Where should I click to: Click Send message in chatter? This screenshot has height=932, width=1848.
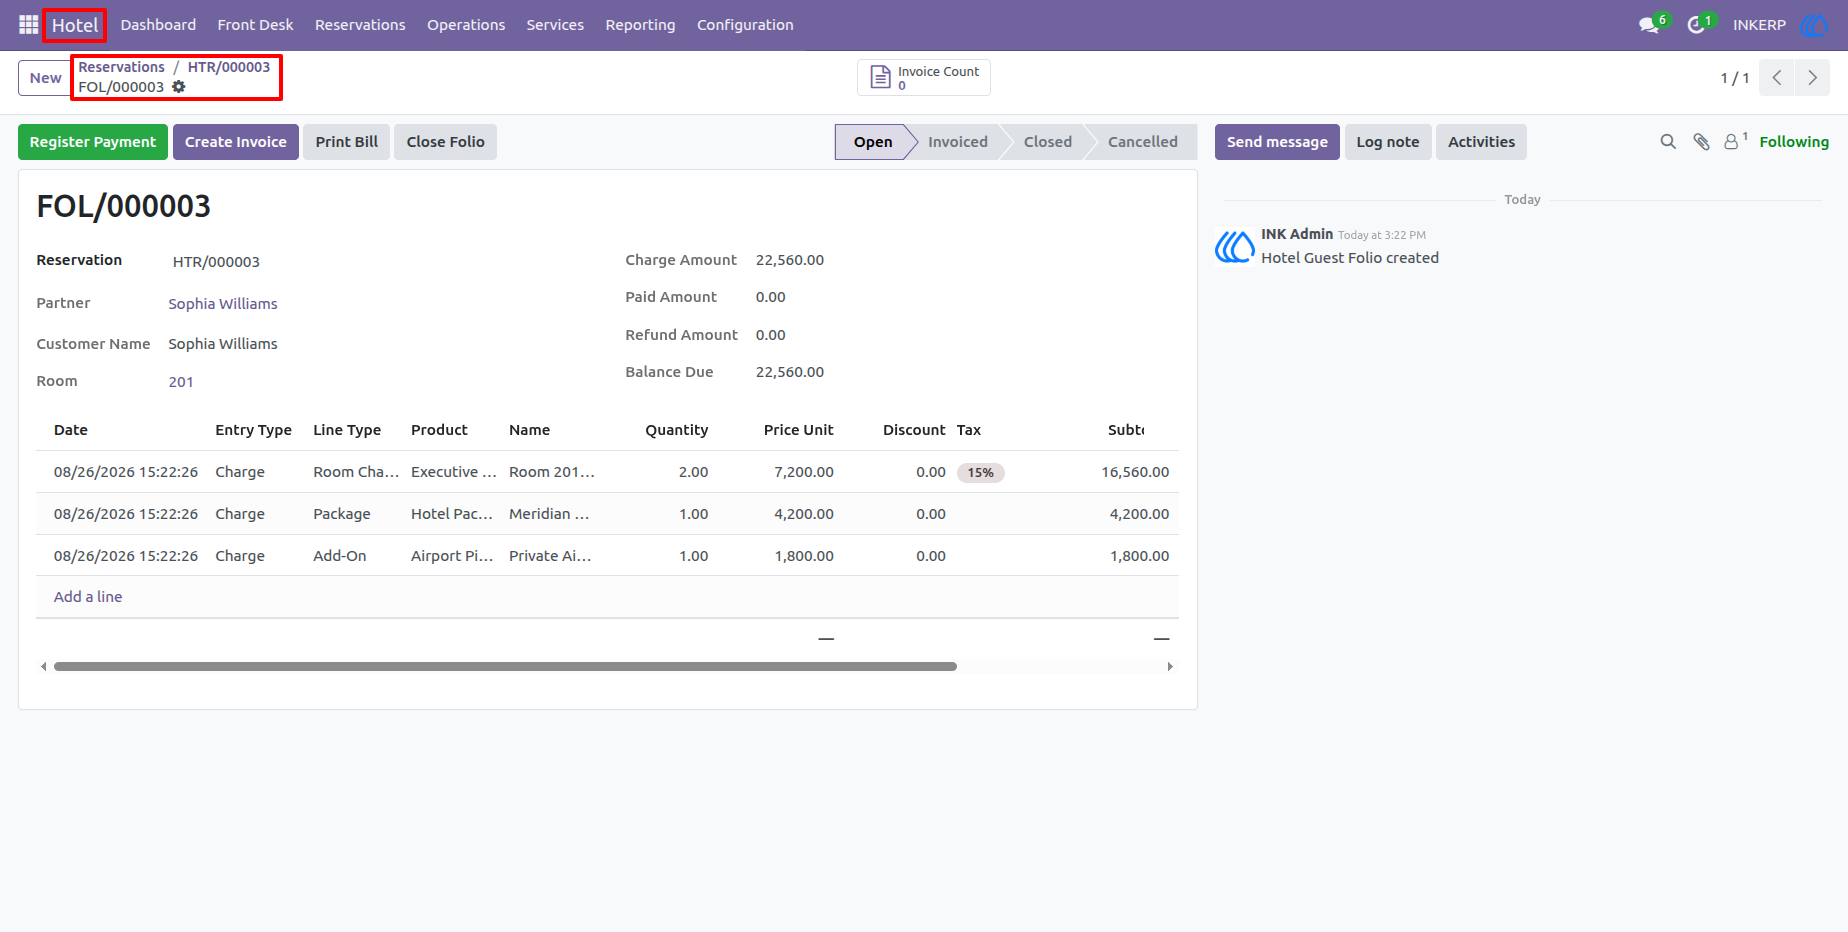coord(1277,142)
